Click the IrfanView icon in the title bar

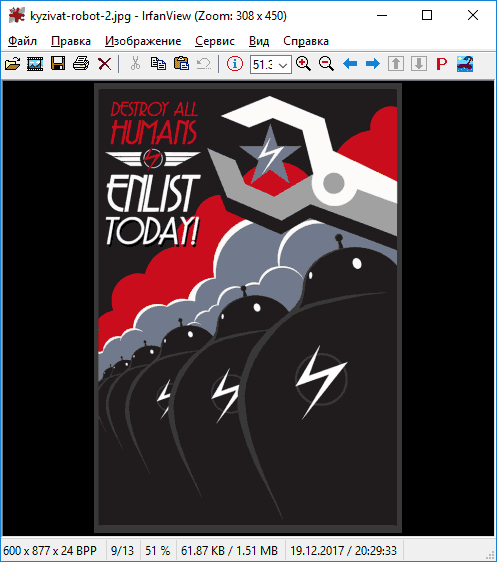(x=17, y=15)
